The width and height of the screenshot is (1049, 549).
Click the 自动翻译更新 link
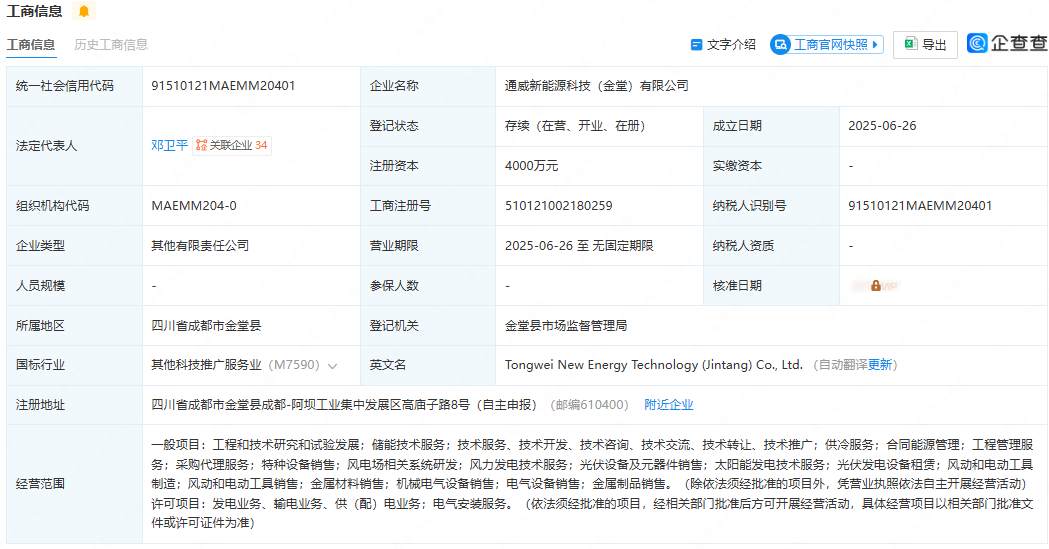[855, 365]
